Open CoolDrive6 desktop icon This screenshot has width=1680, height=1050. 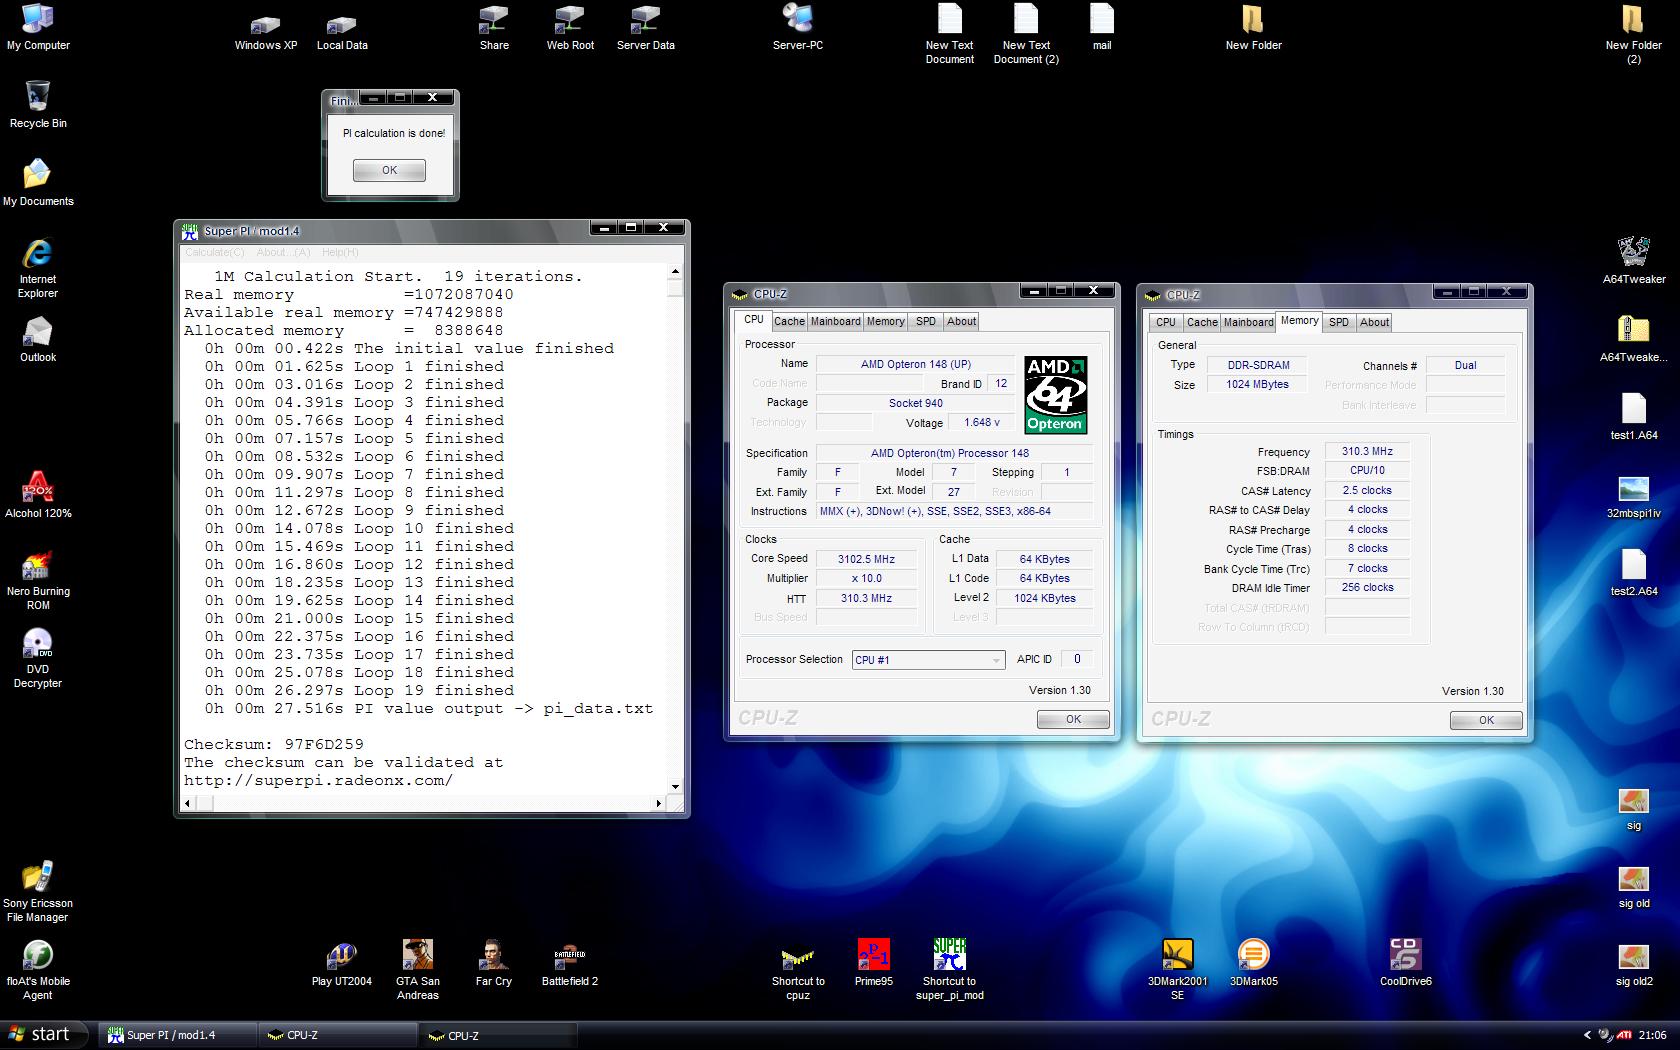pyautogui.click(x=1406, y=963)
